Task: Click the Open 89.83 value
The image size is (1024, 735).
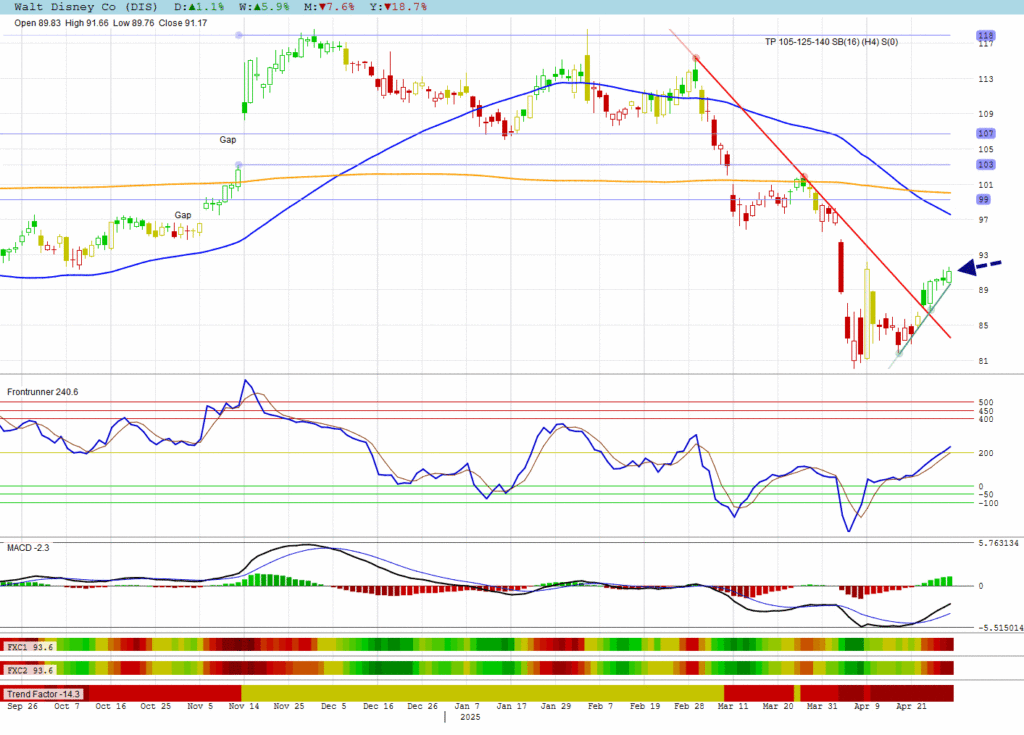Action: tap(37, 23)
